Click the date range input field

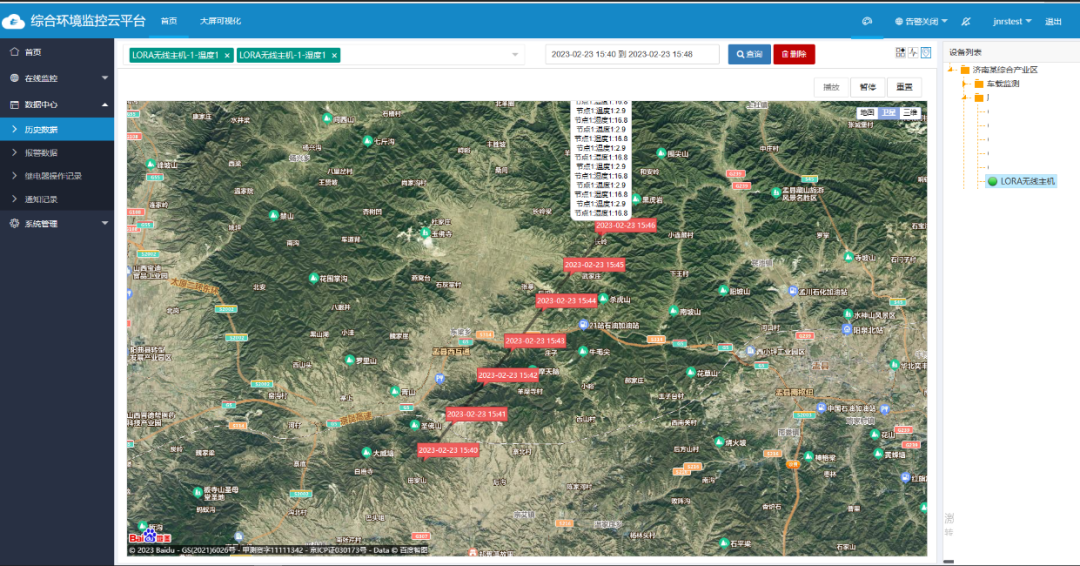coord(632,54)
